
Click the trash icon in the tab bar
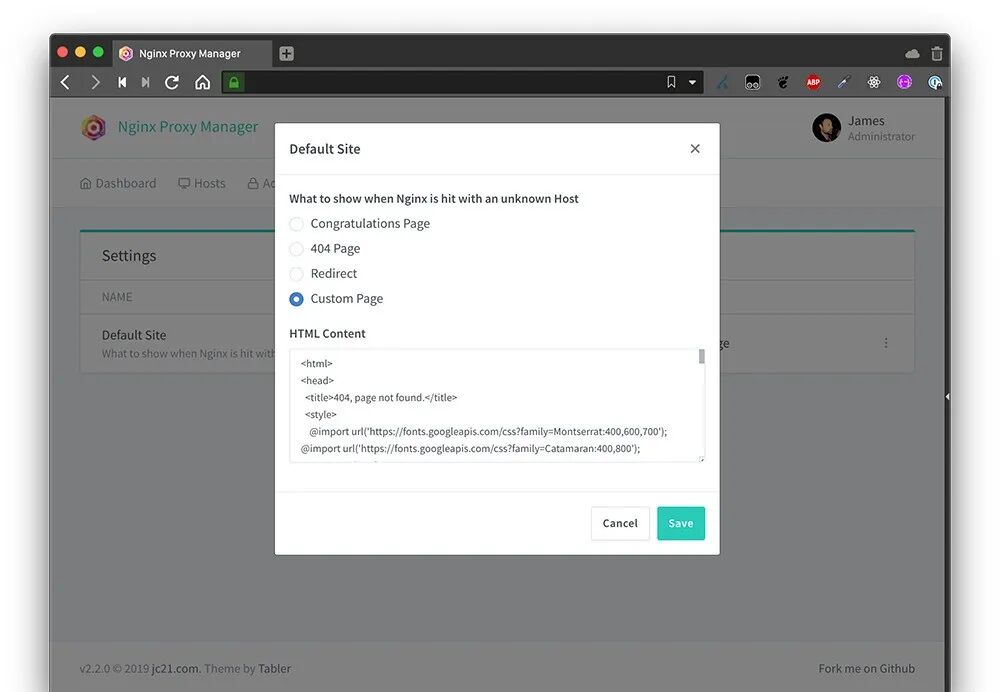[x=936, y=54]
